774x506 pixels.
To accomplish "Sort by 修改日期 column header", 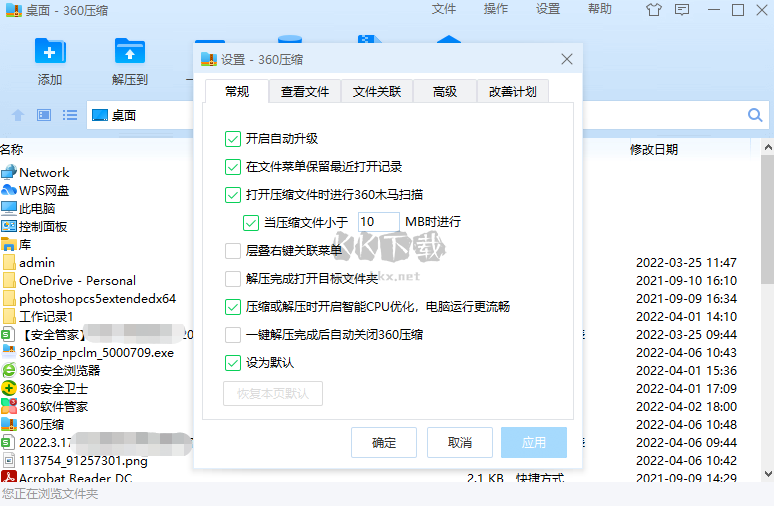I will click(654, 150).
